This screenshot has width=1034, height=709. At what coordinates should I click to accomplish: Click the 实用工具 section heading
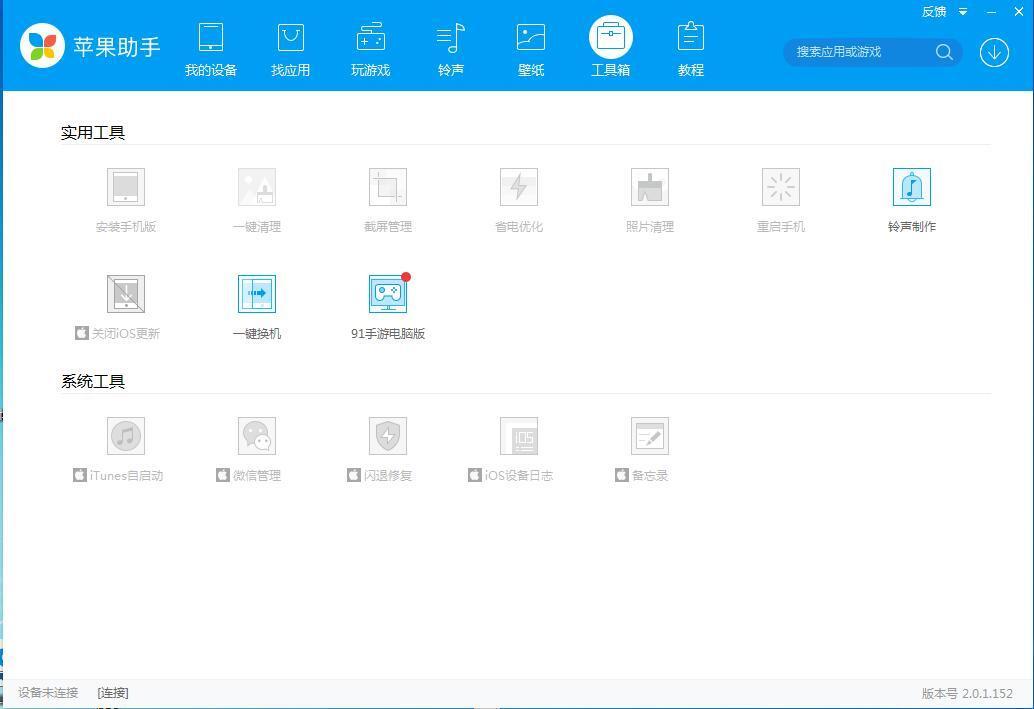pos(93,133)
